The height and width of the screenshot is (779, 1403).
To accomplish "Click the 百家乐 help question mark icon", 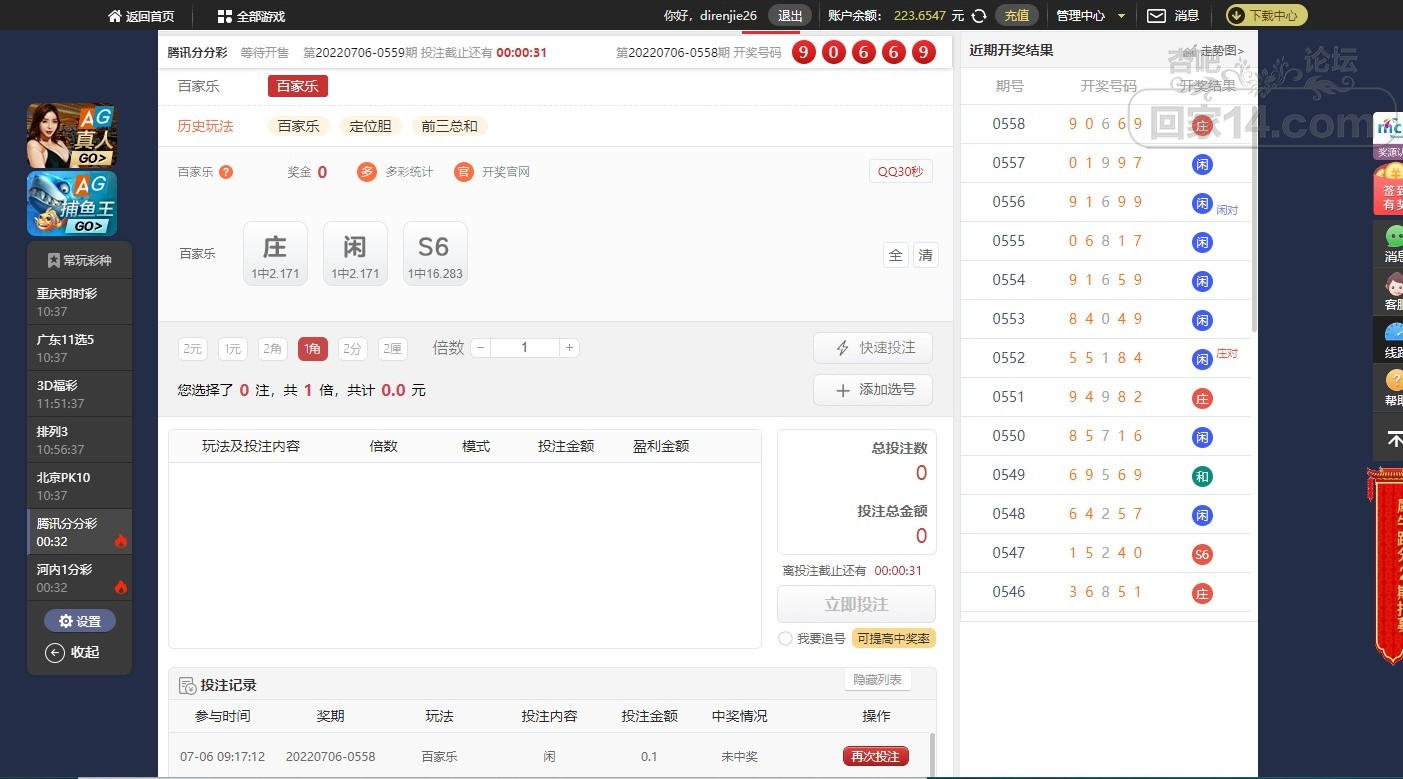I will click(x=226, y=172).
